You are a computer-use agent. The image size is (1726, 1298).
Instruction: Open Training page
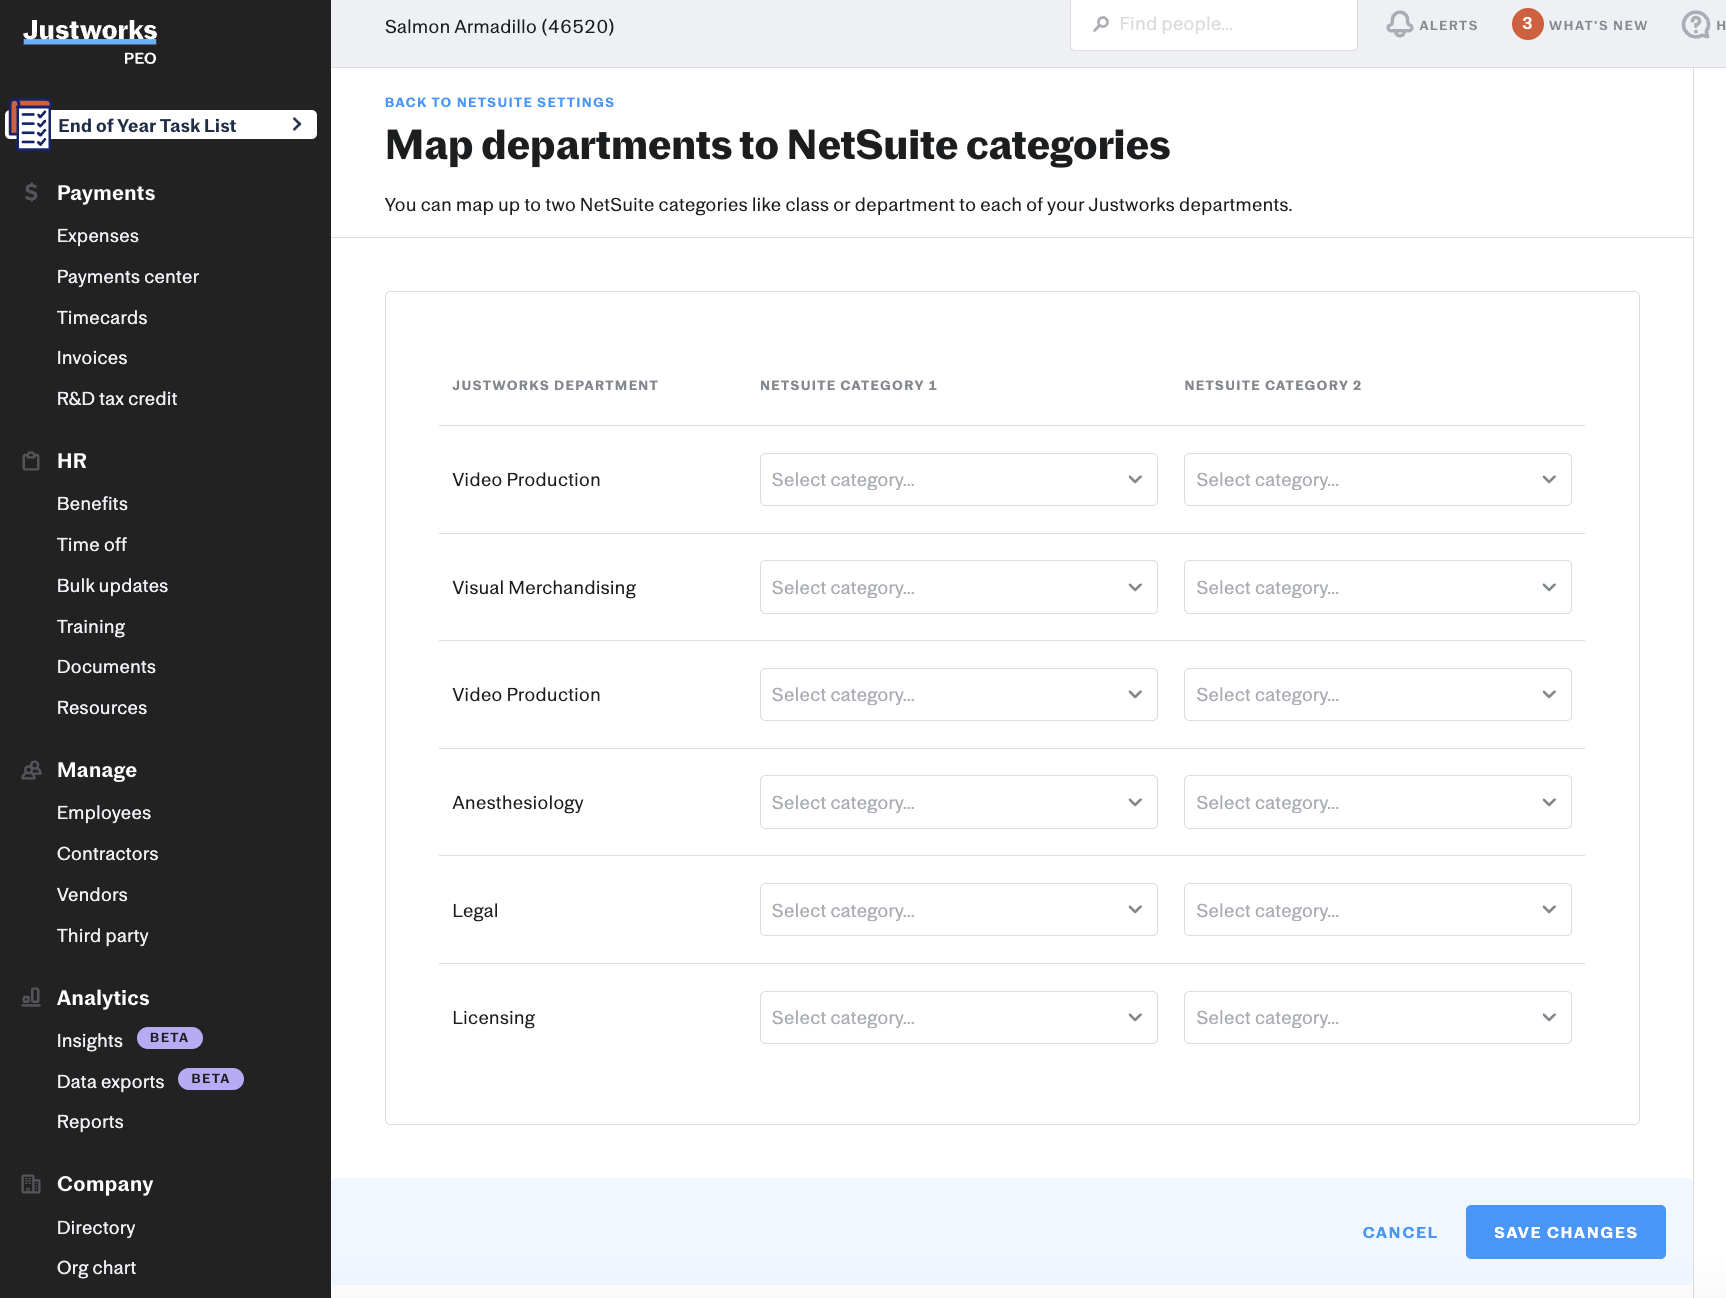(91, 627)
